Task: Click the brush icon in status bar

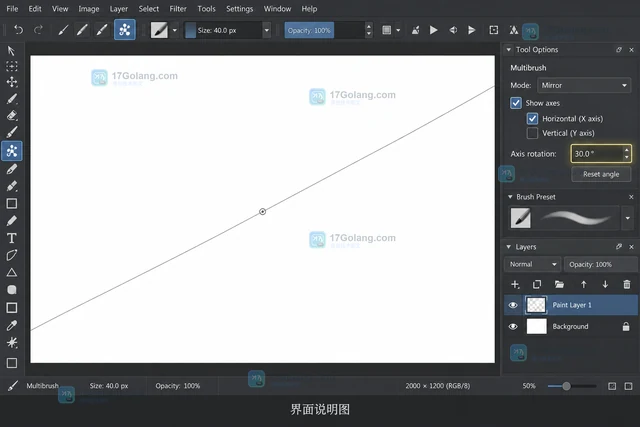Action: click(13, 386)
